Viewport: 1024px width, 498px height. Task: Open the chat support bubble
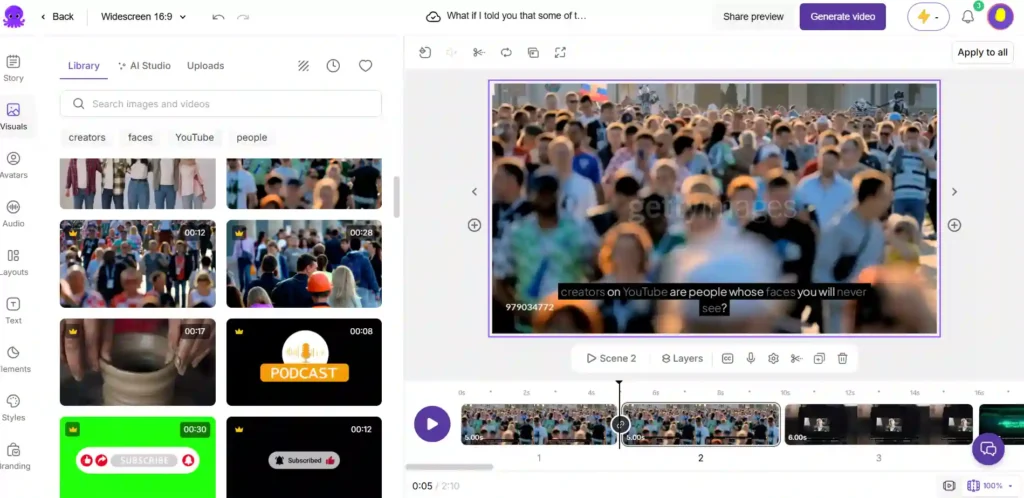tap(988, 449)
